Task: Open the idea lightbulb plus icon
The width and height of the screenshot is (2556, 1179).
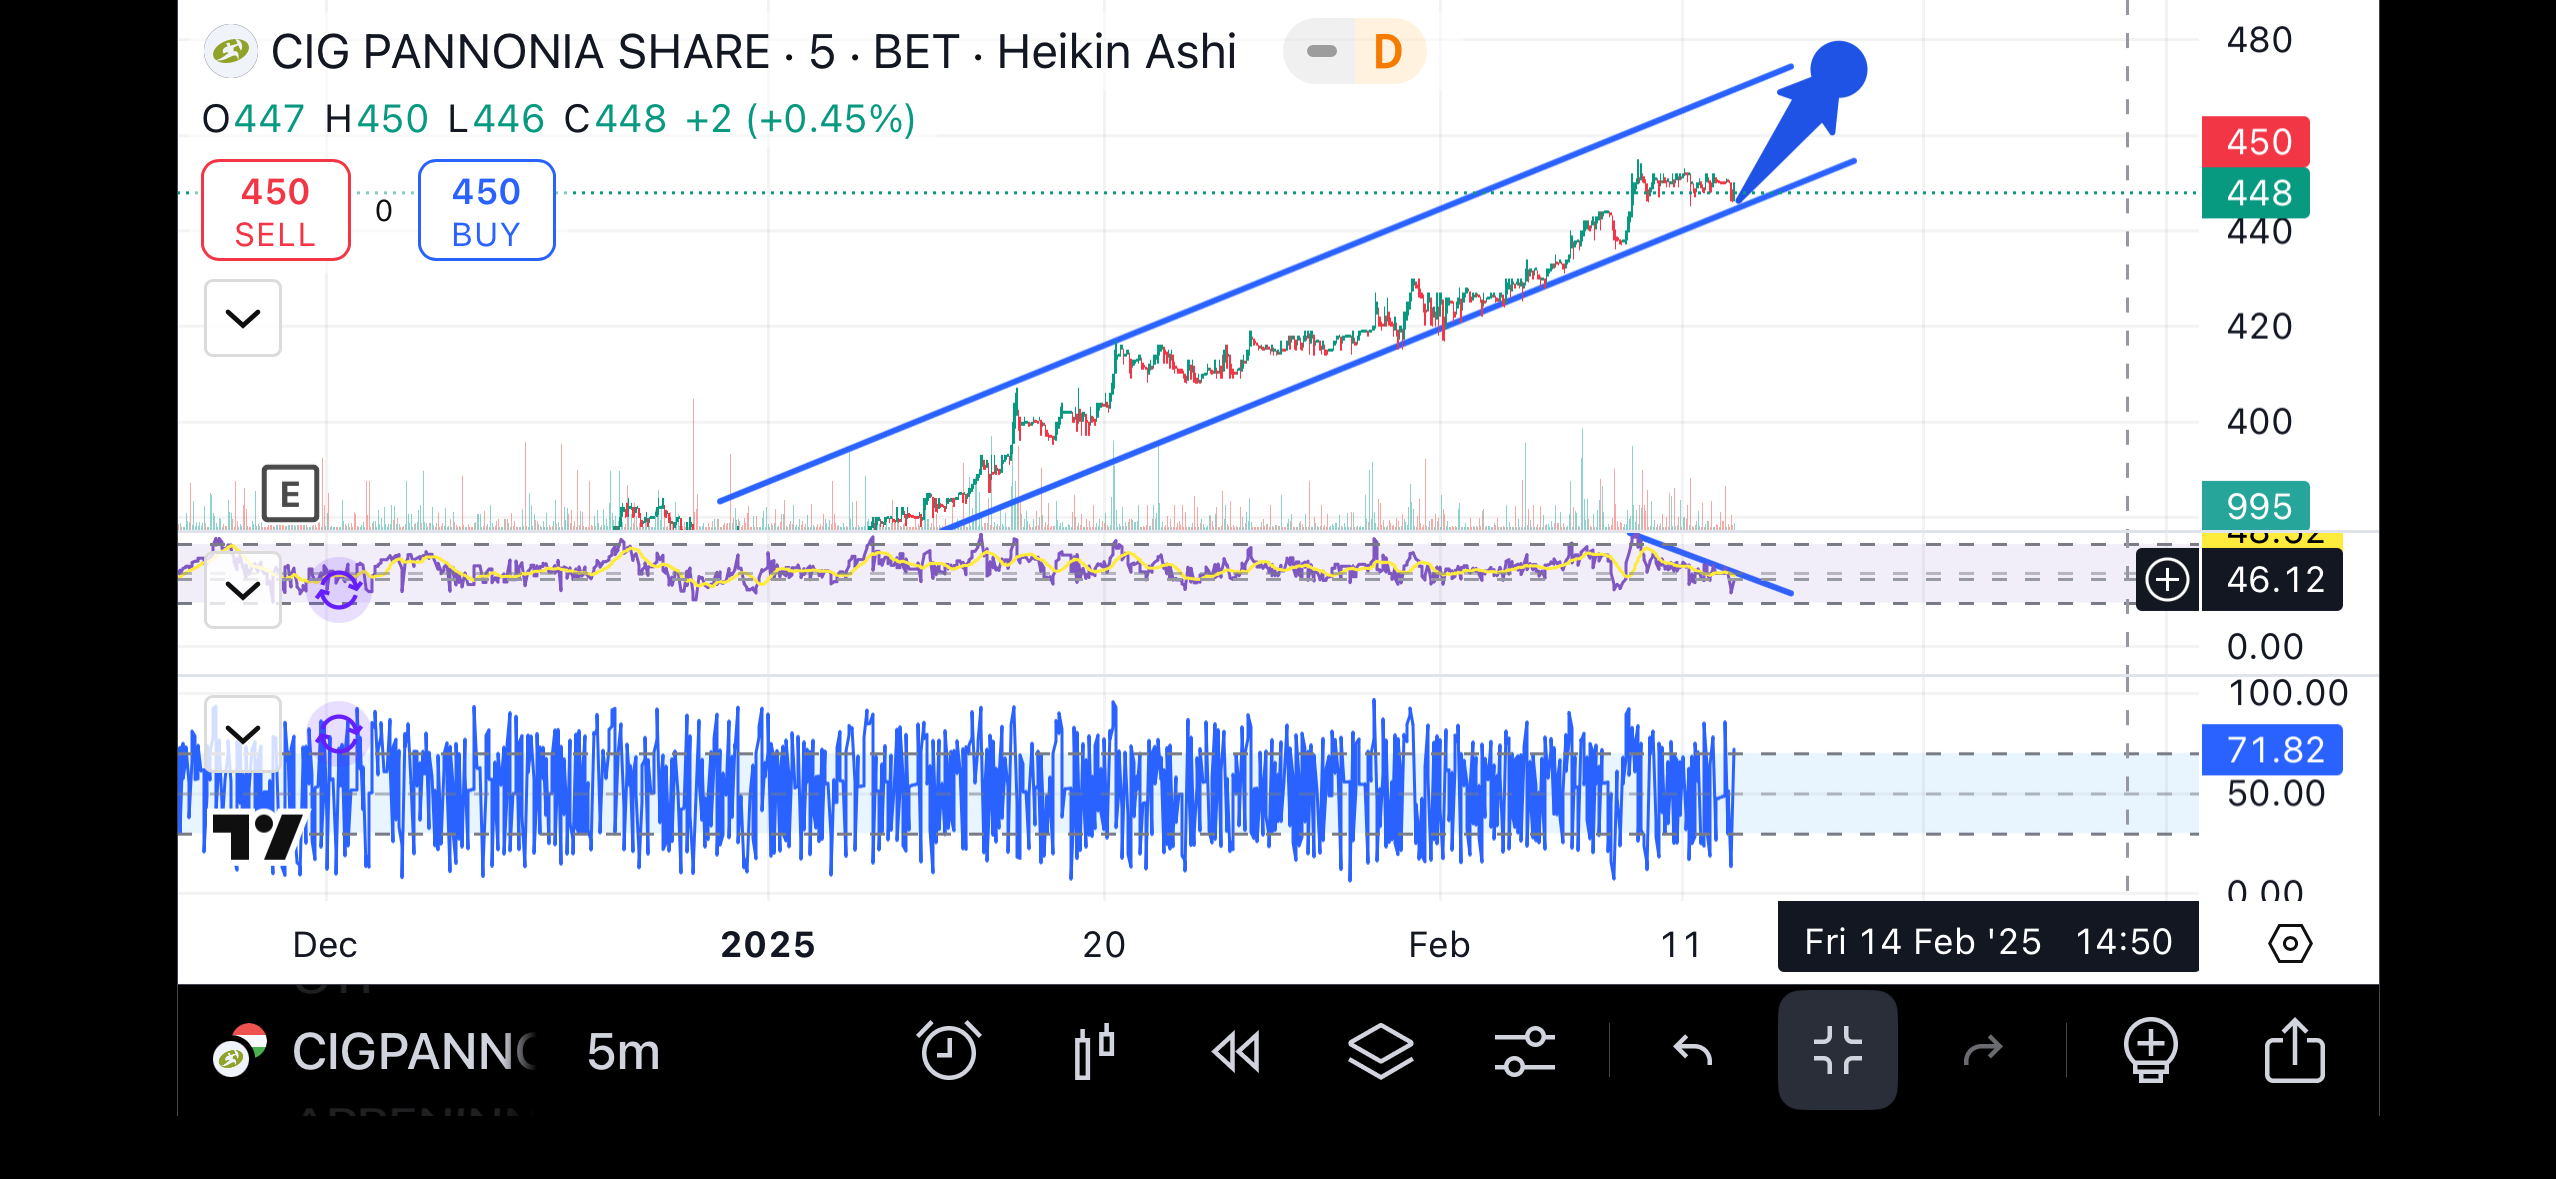Action: coord(2150,1050)
